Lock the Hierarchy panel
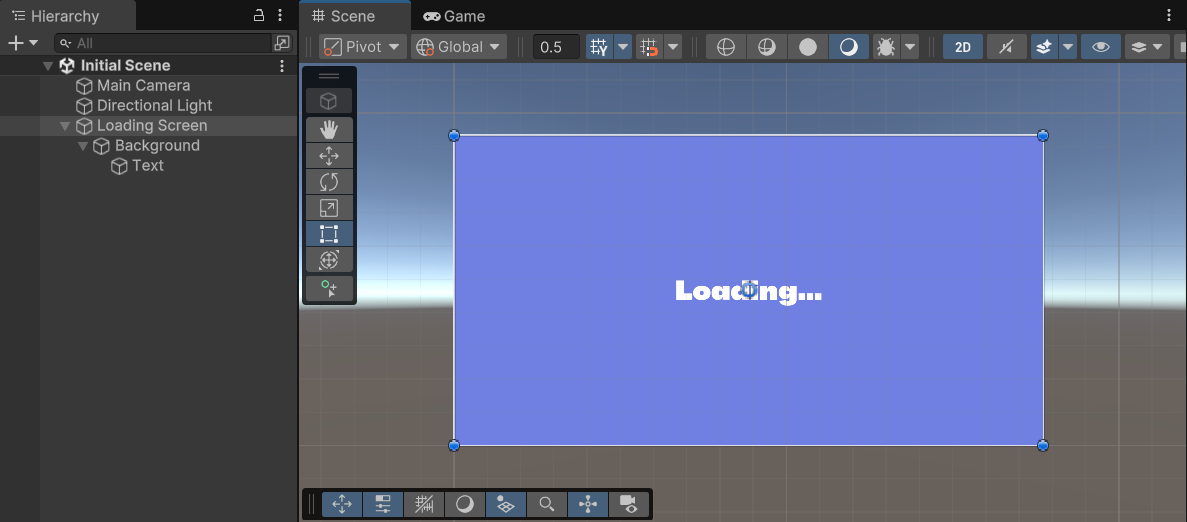 click(x=259, y=15)
